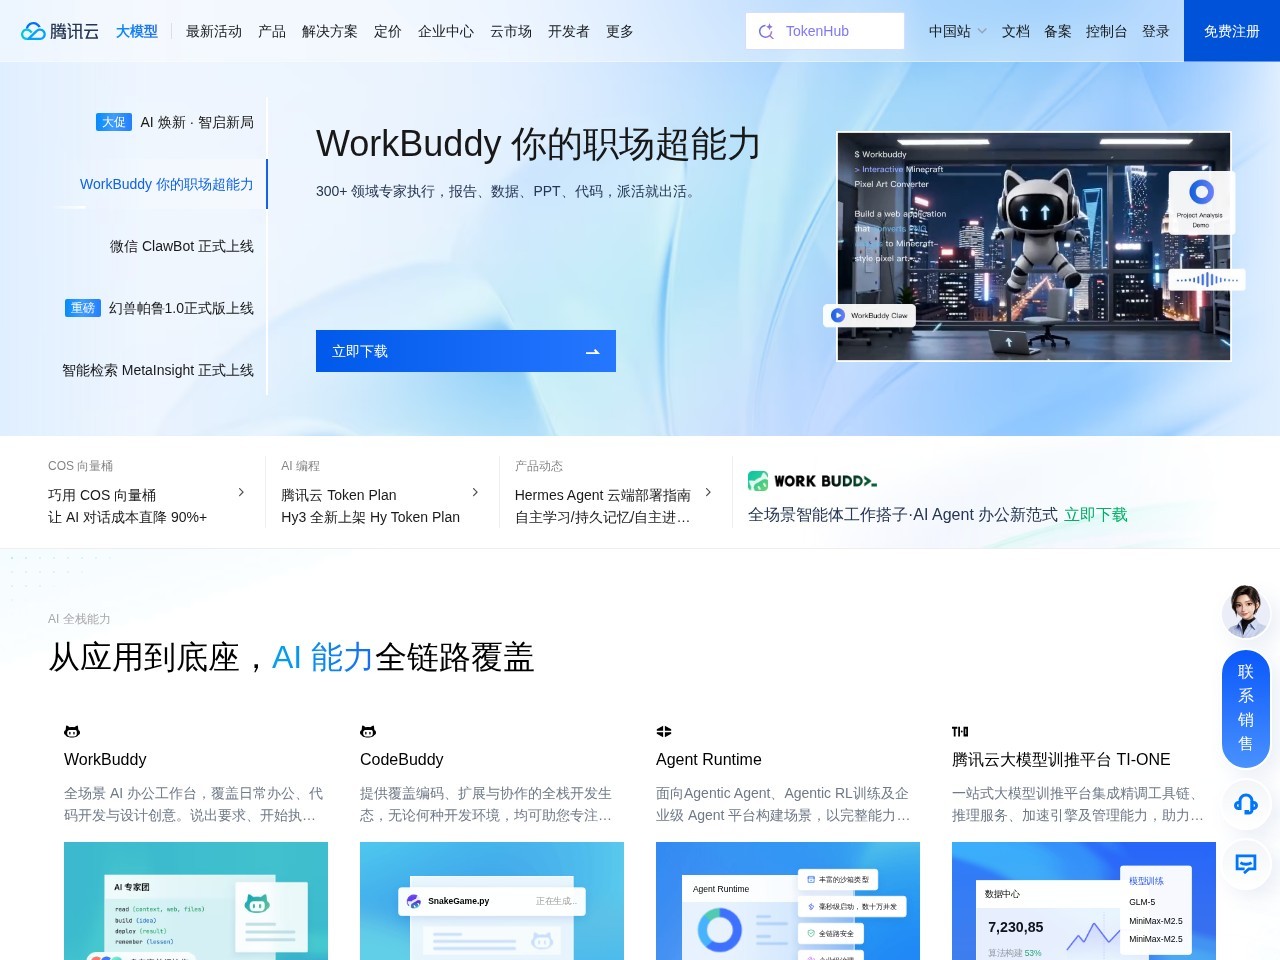
Task: Click the customer service avatar
Action: tap(1246, 612)
